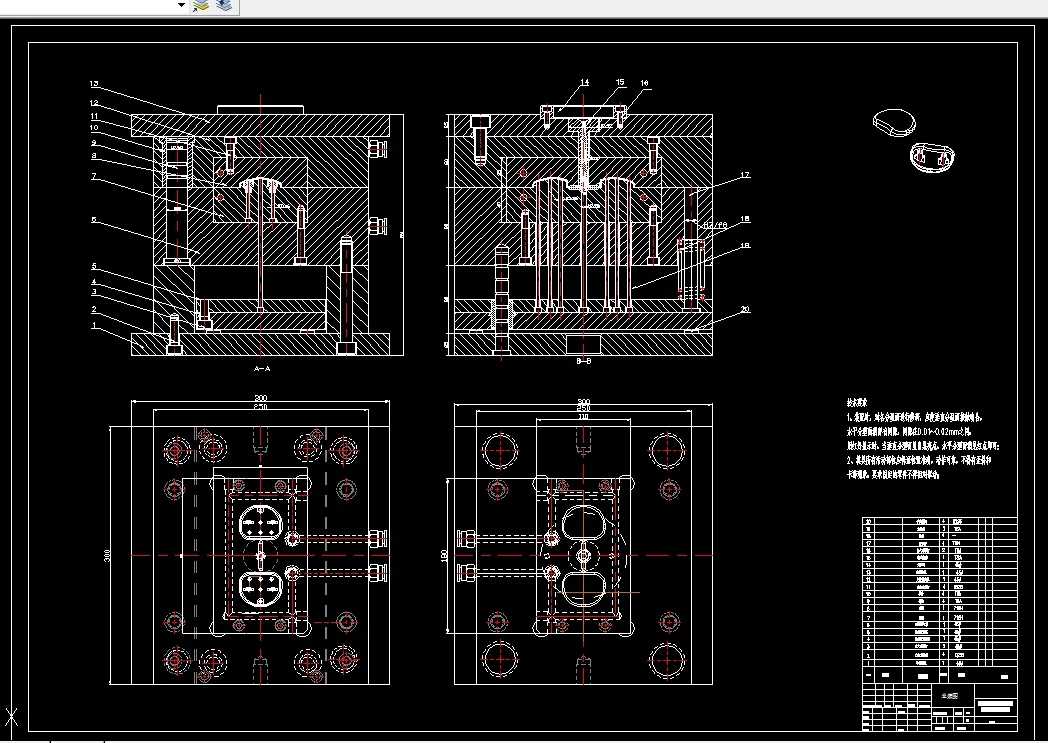Click the Make Object's Layer Current icon
Image resolution: width=1048 pixels, height=743 pixels.
tap(201, 6)
